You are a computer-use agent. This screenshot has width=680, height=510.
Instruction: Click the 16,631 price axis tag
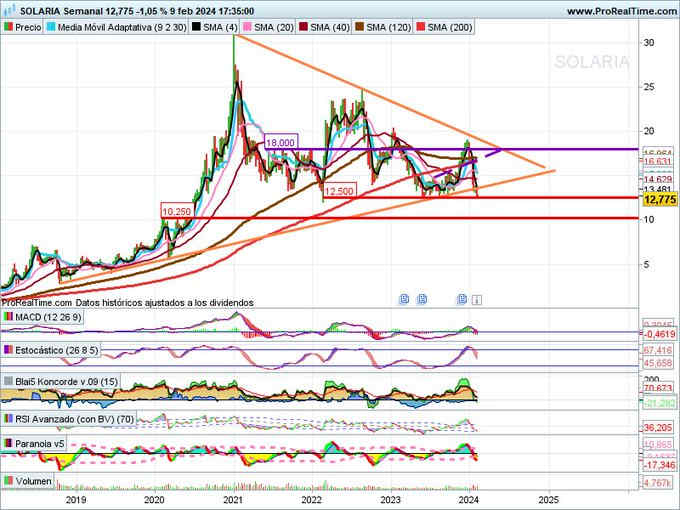pyautogui.click(x=657, y=161)
